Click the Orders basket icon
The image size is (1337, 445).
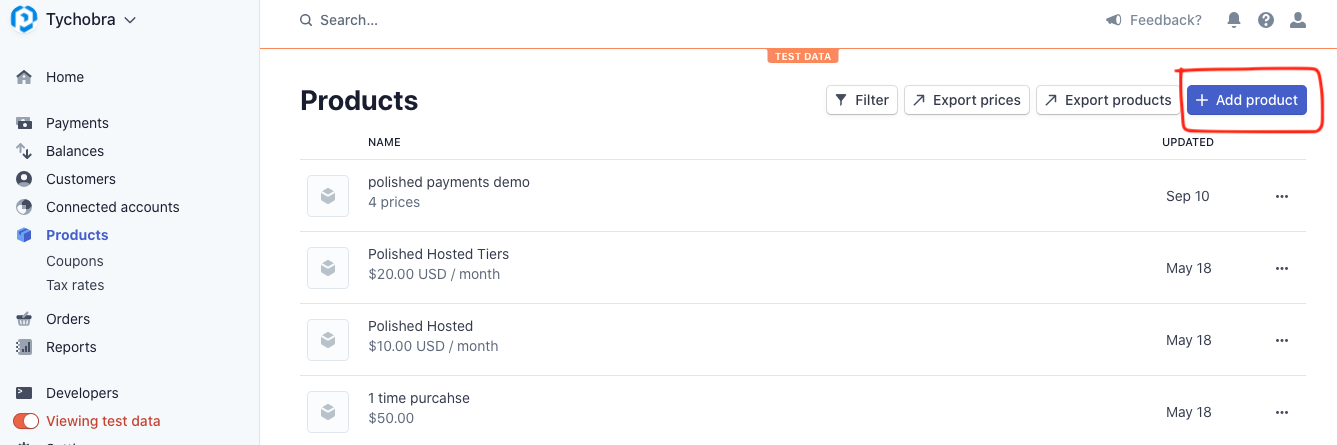(24, 319)
